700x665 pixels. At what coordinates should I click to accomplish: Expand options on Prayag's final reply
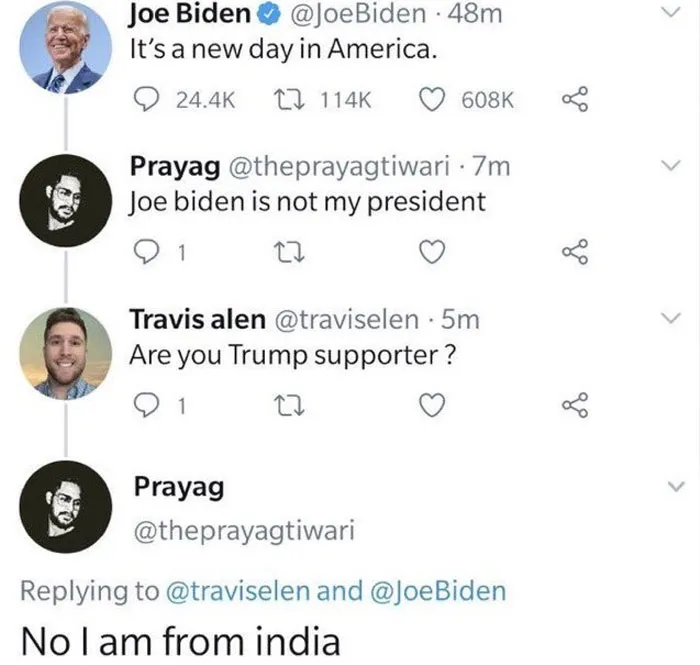(675, 486)
